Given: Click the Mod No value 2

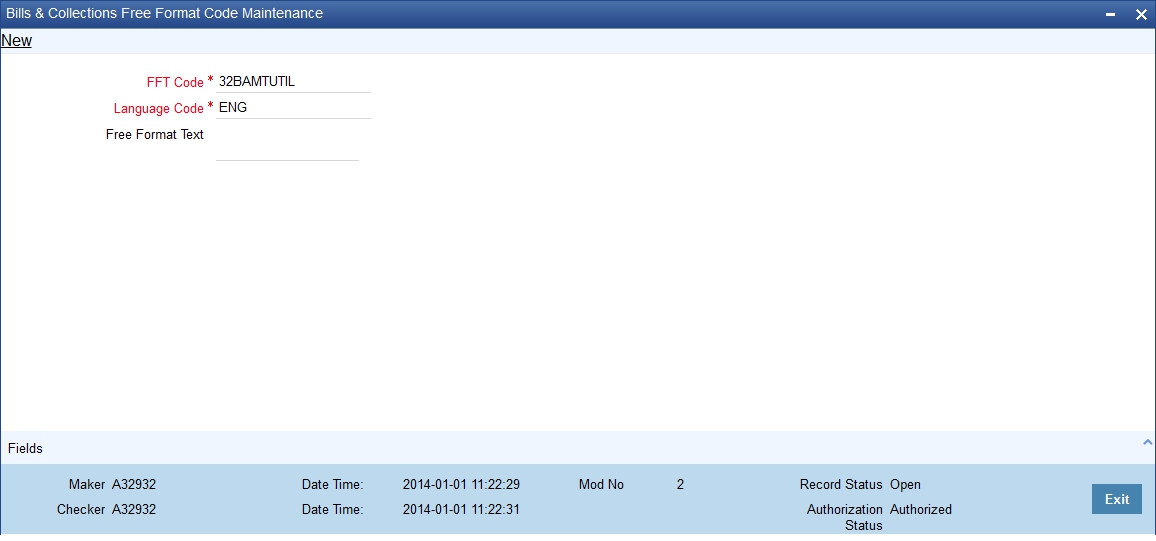Looking at the screenshot, I should click(x=680, y=485).
